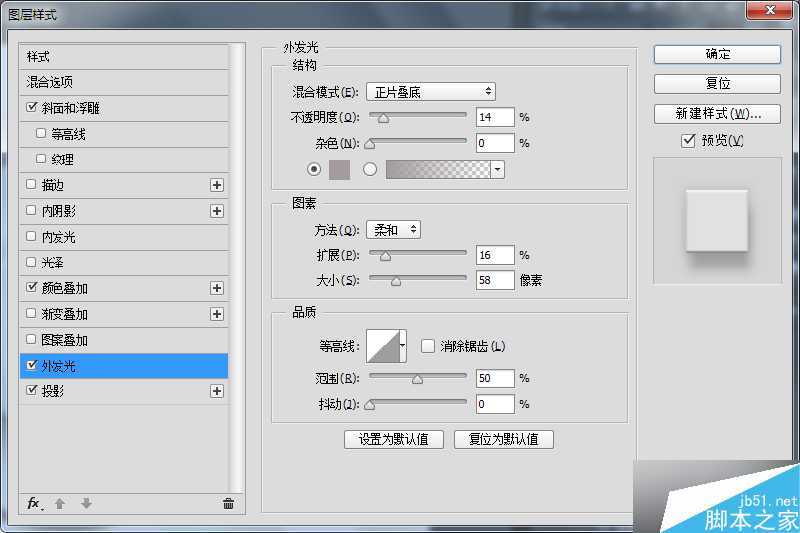Open the 方法 method dropdown

pos(393,230)
